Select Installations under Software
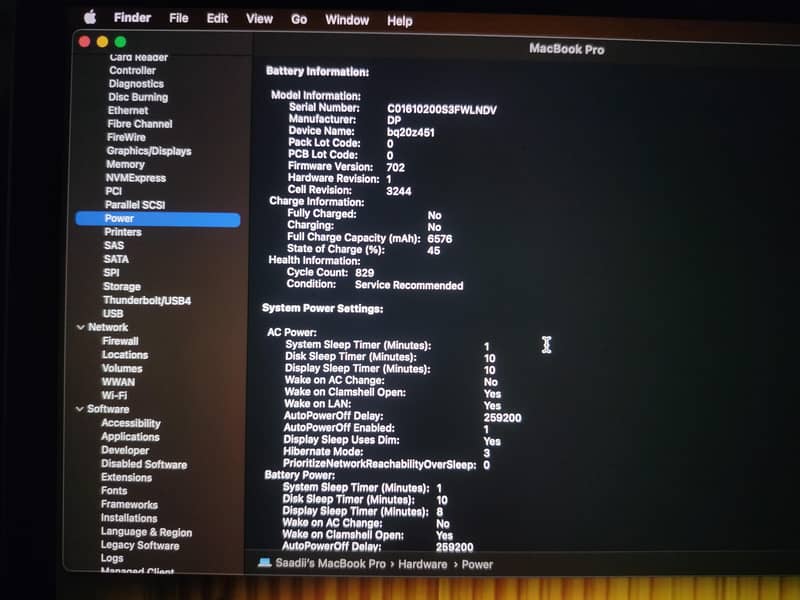Viewport: 800px width, 600px height. pos(129,518)
